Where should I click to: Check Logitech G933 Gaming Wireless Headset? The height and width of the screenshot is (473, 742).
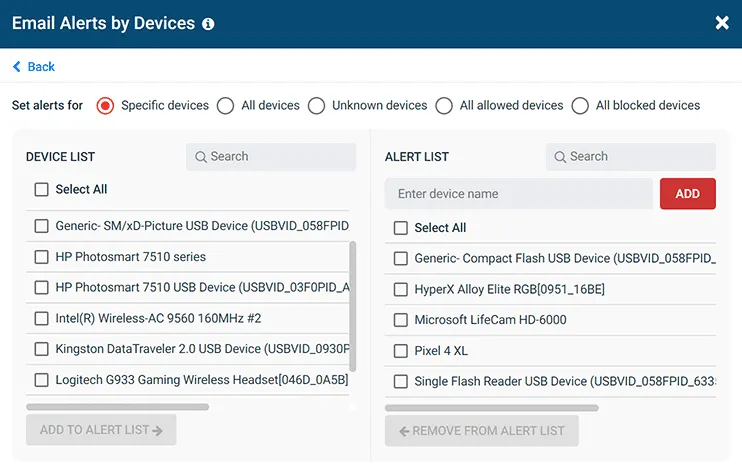coord(42,380)
